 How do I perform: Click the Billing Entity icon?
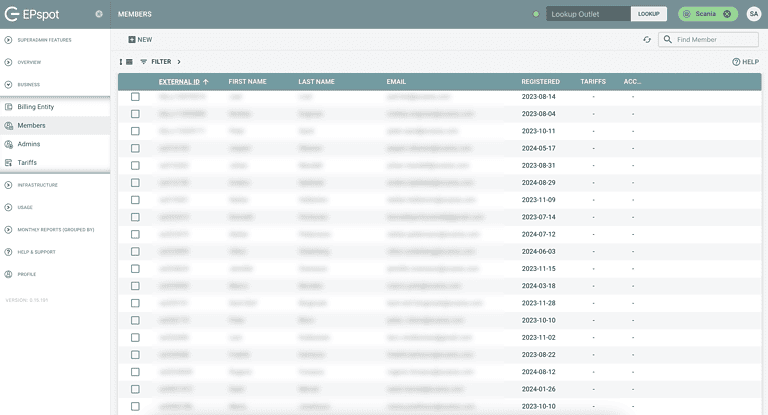[x=8, y=107]
